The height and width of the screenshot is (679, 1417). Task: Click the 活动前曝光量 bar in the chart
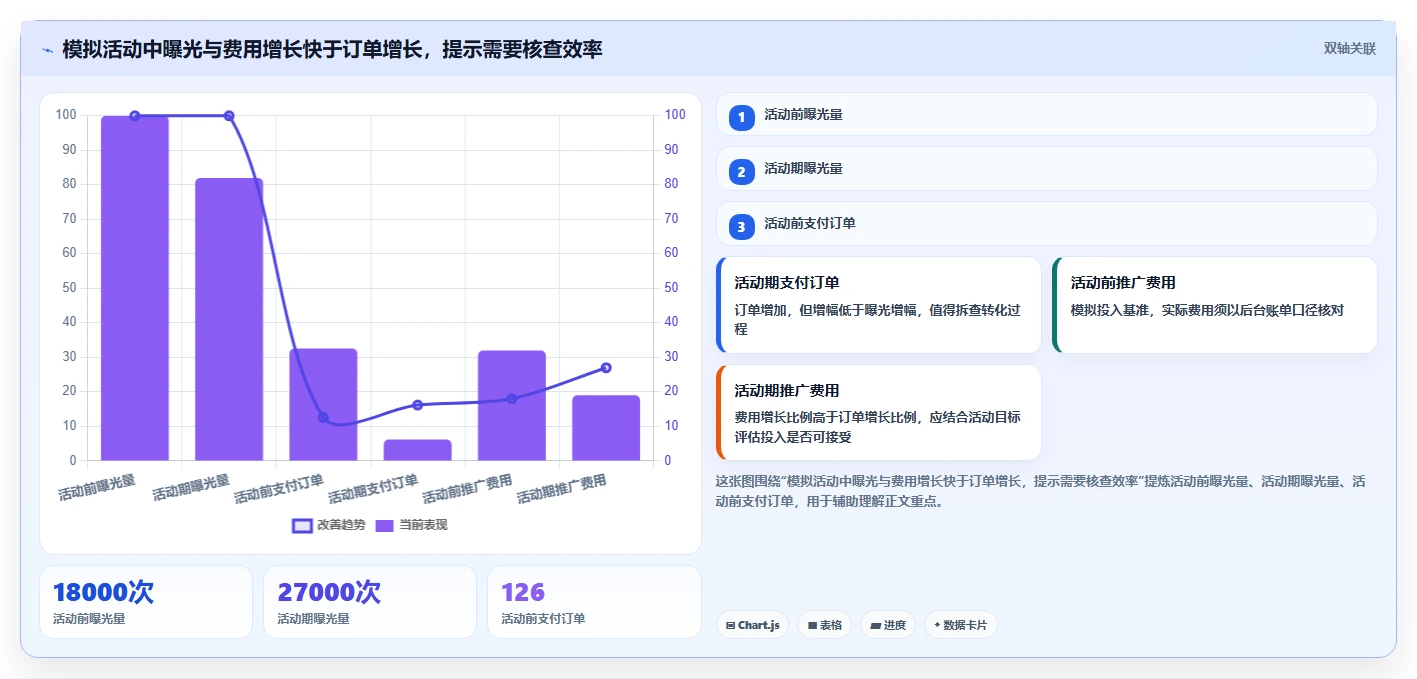(x=135, y=288)
